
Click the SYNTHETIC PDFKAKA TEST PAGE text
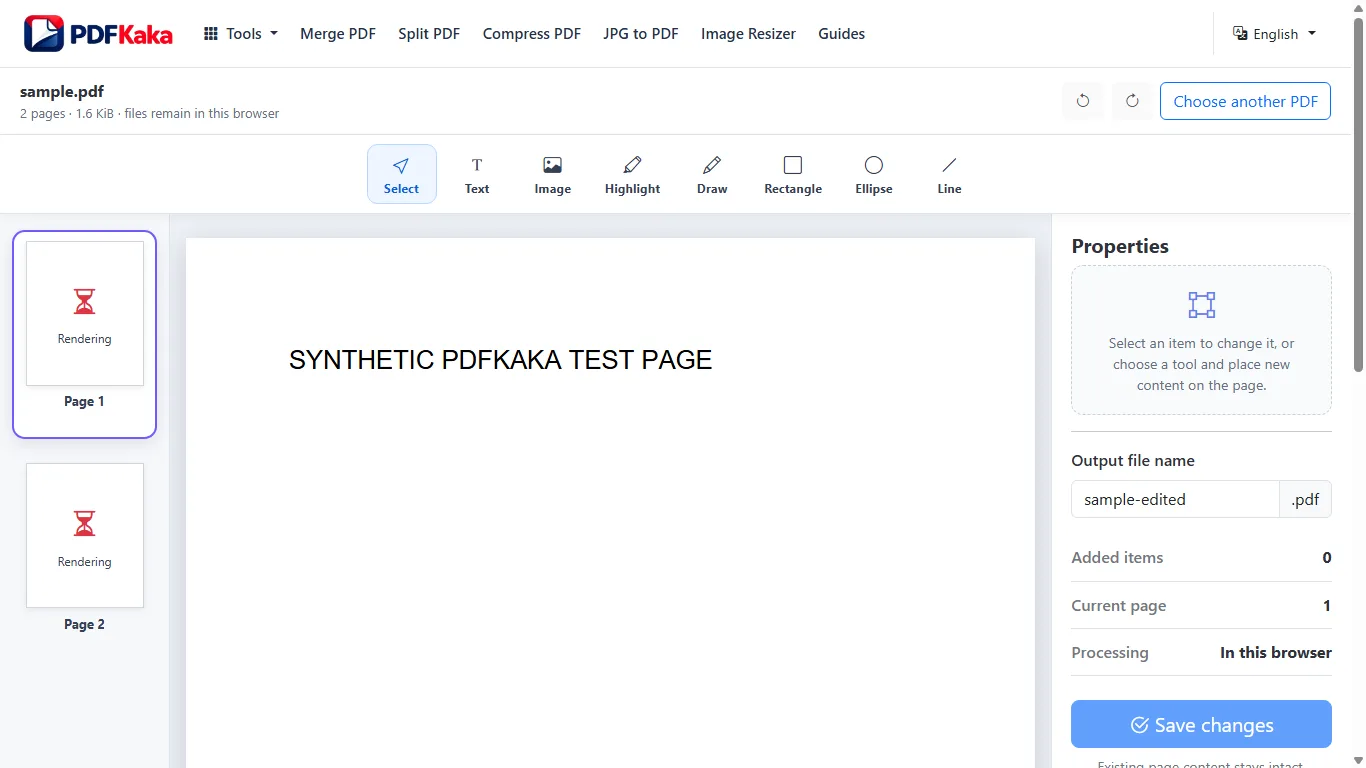pyautogui.click(x=500, y=360)
